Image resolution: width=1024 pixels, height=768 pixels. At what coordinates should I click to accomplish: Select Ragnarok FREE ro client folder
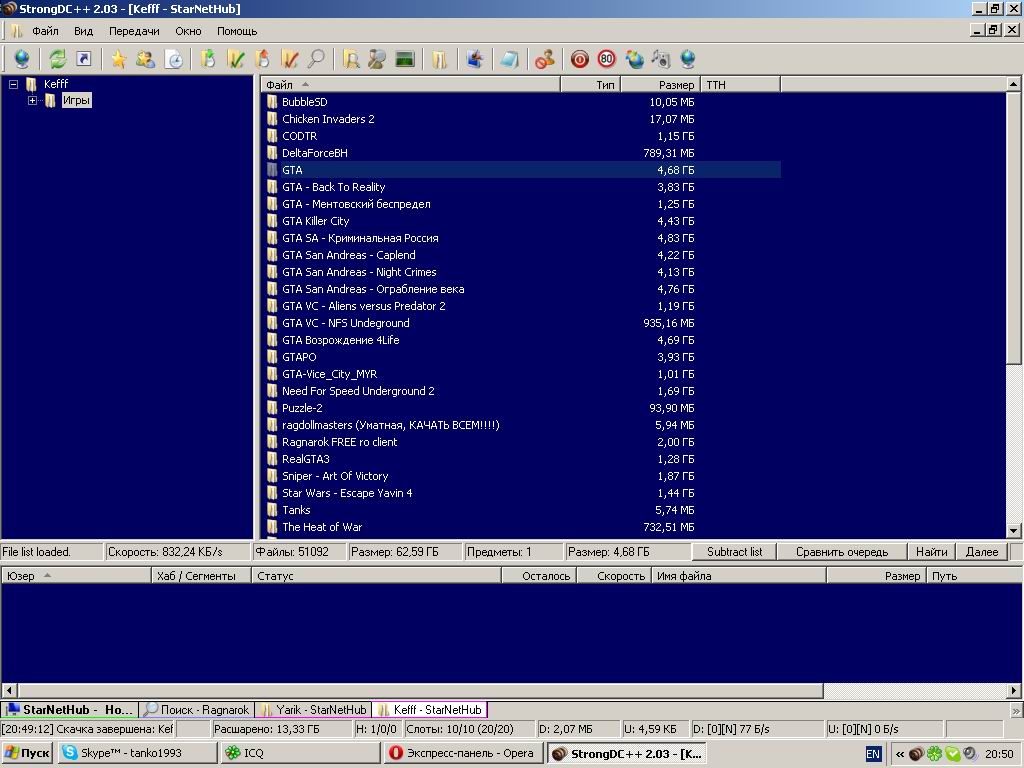point(340,442)
